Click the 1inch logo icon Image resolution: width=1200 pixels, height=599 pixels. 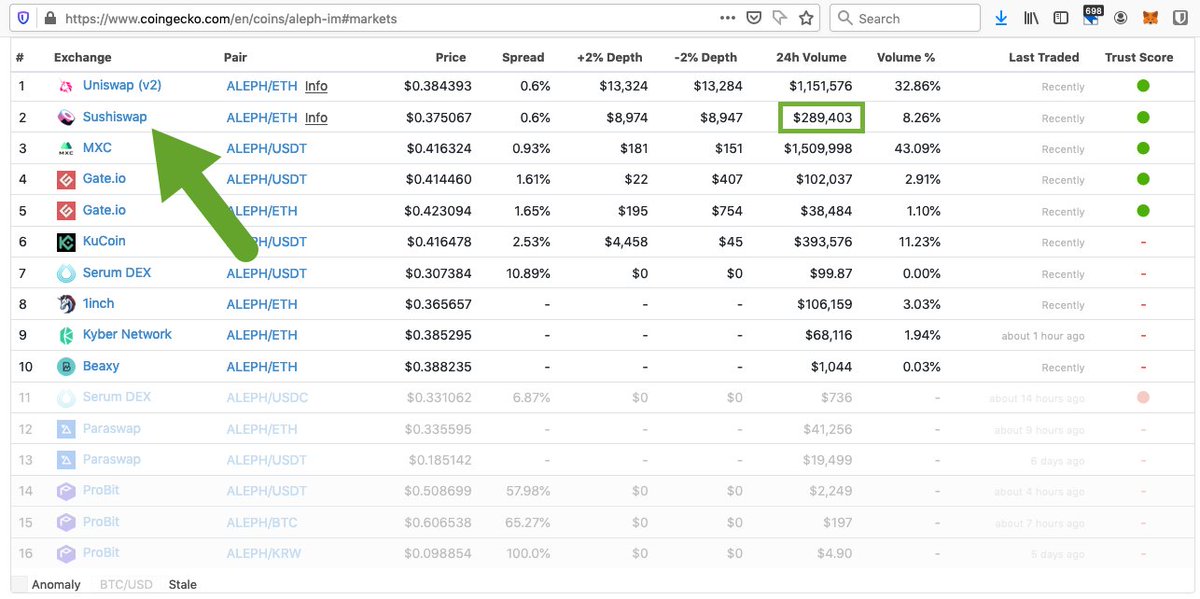pos(66,304)
